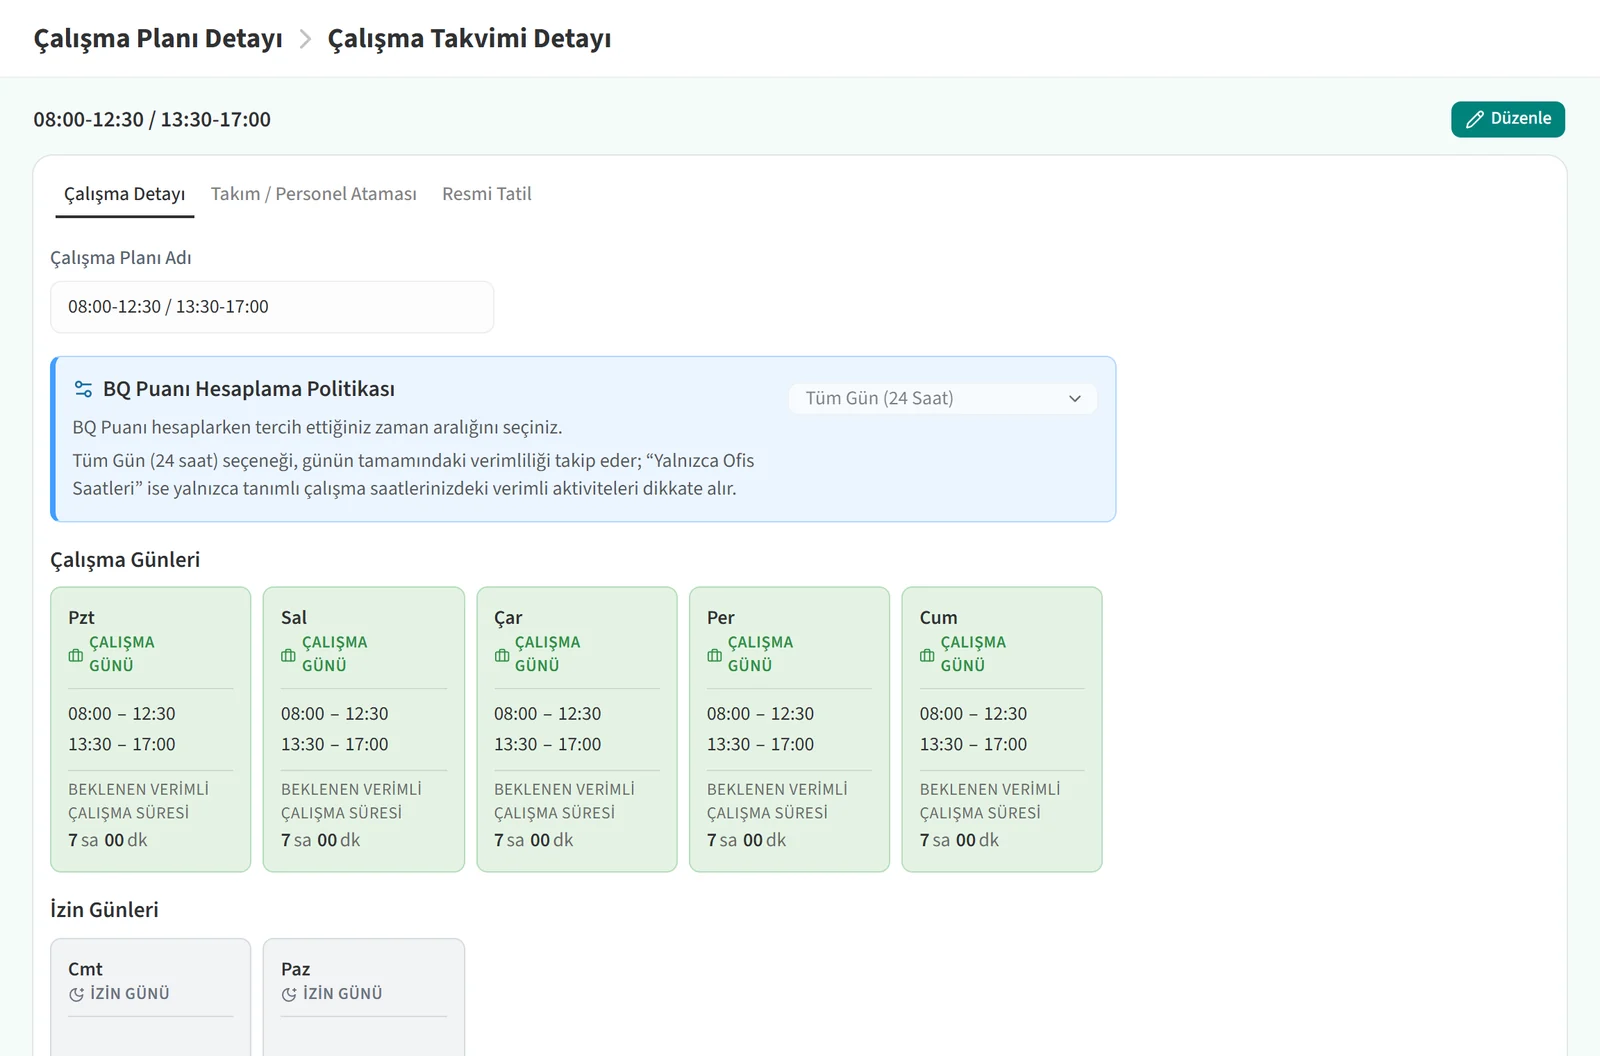
Task: Focus the Çalışma Planı Adı input field
Action: point(272,307)
